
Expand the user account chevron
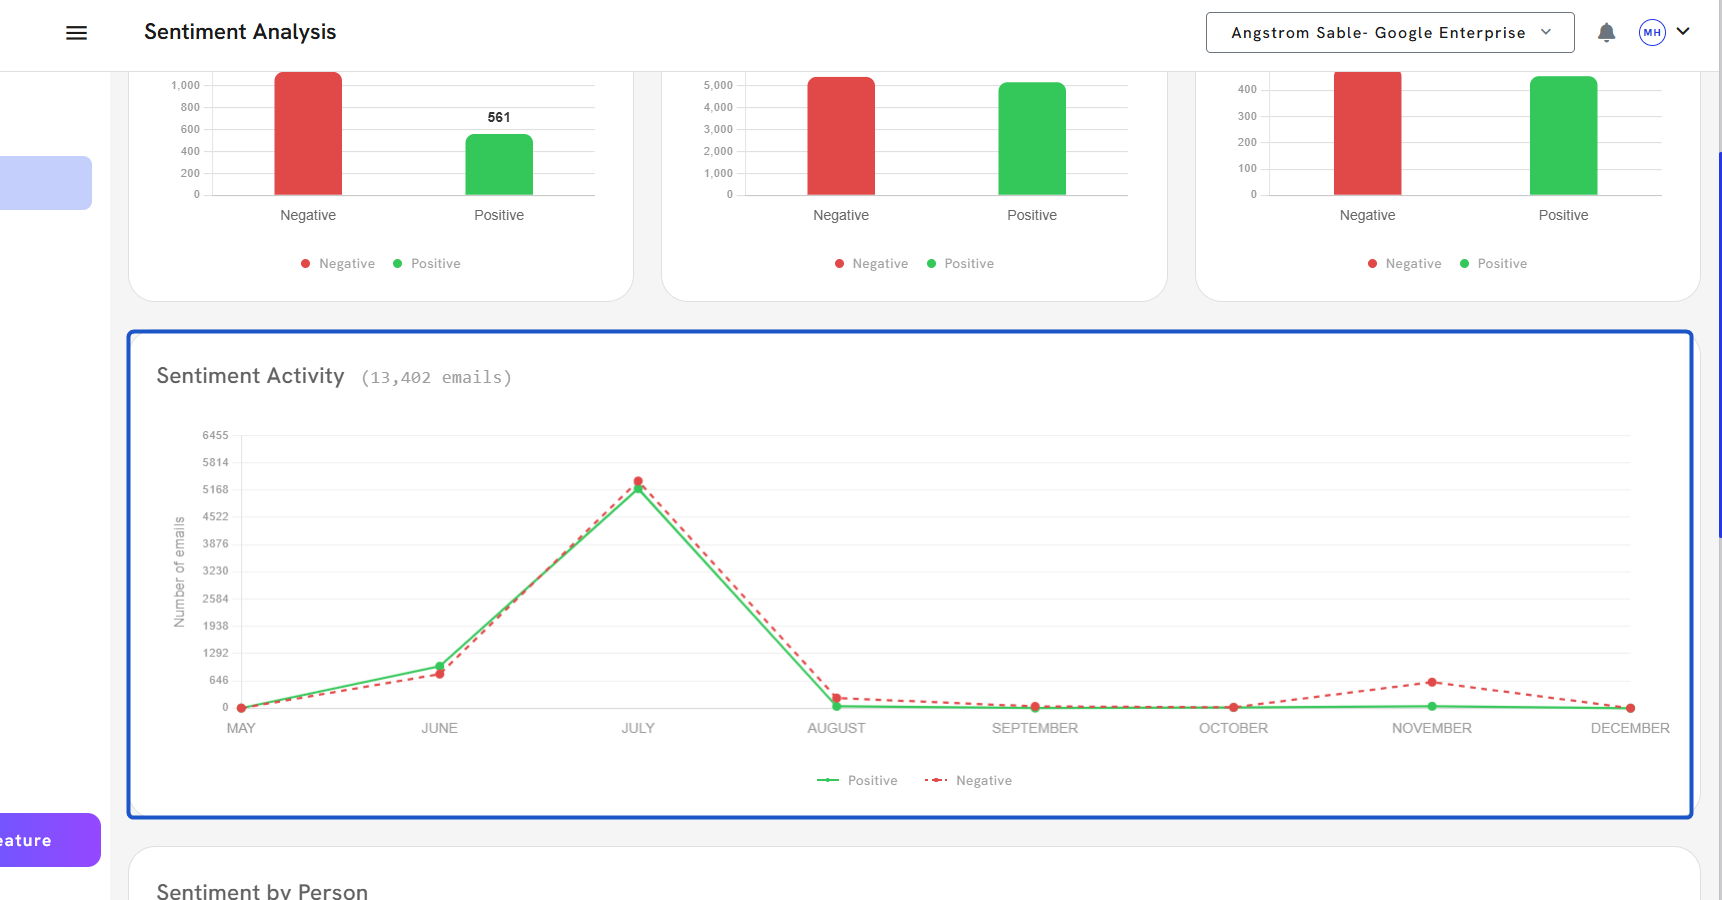click(x=1683, y=32)
